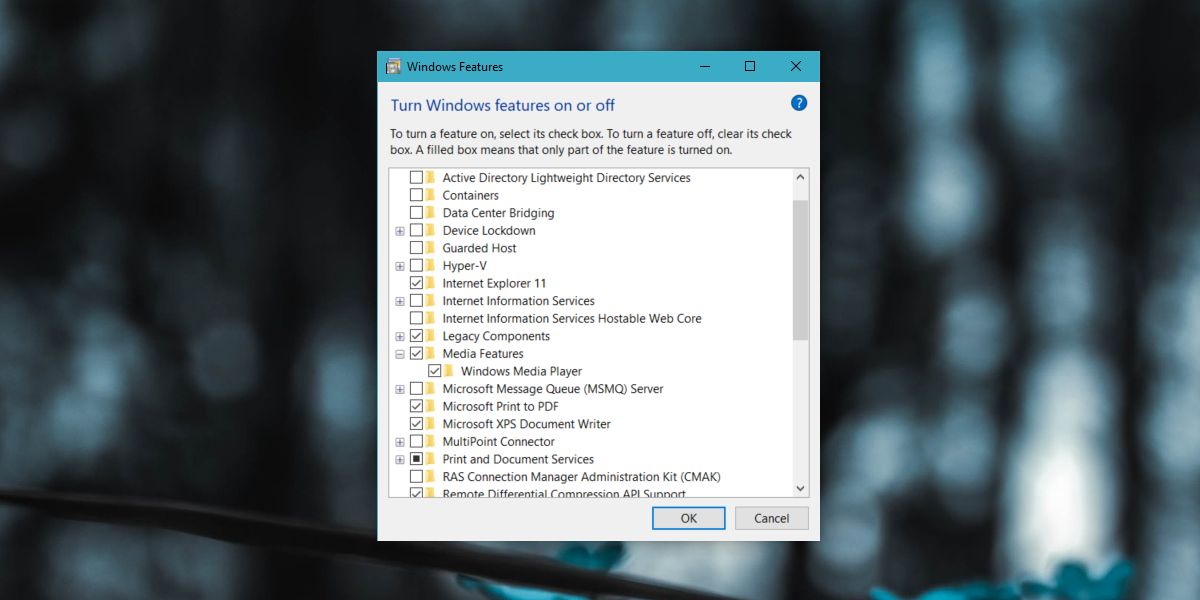Image resolution: width=1200 pixels, height=600 pixels.
Task: Click folder icon beside Hyper-V
Action: coord(432,266)
